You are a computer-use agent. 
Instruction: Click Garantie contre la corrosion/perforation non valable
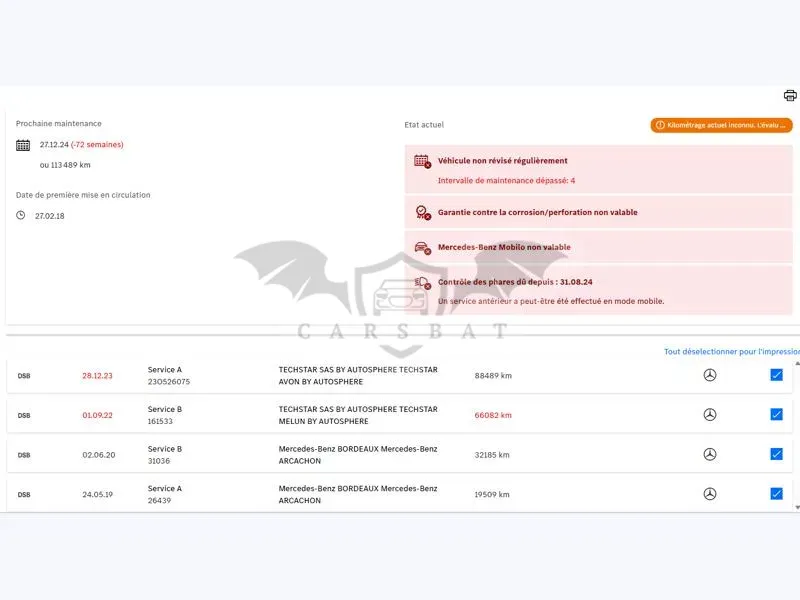point(538,212)
